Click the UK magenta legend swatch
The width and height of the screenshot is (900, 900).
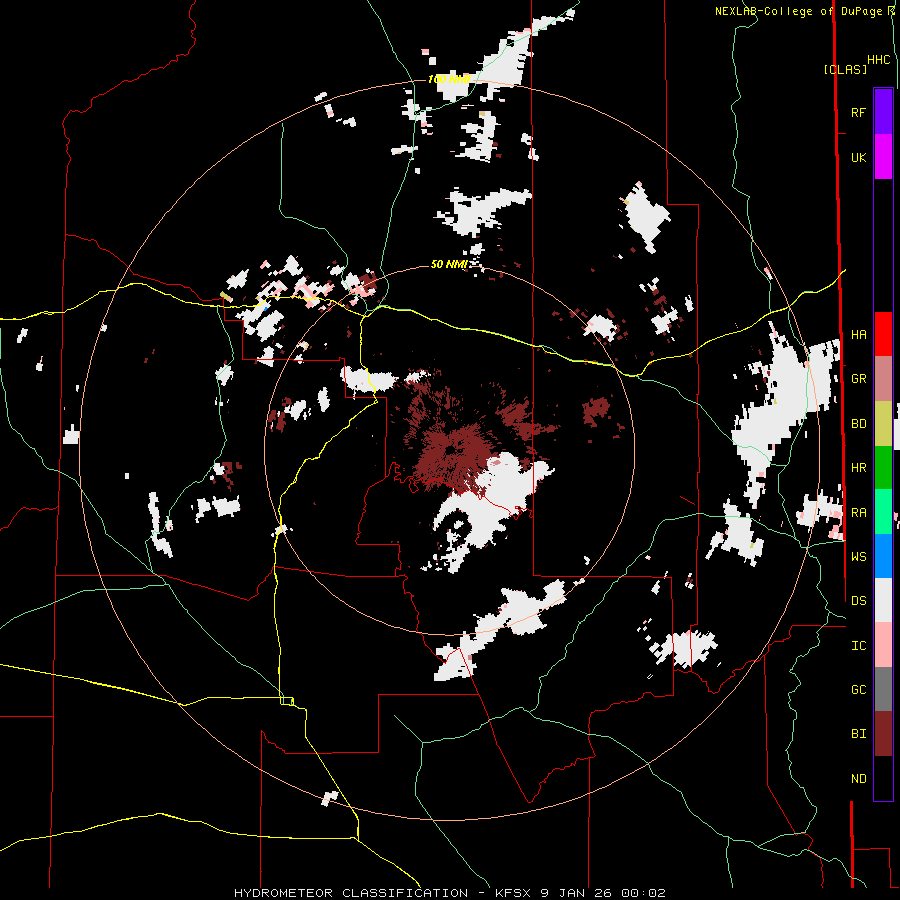[x=883, y=157]
